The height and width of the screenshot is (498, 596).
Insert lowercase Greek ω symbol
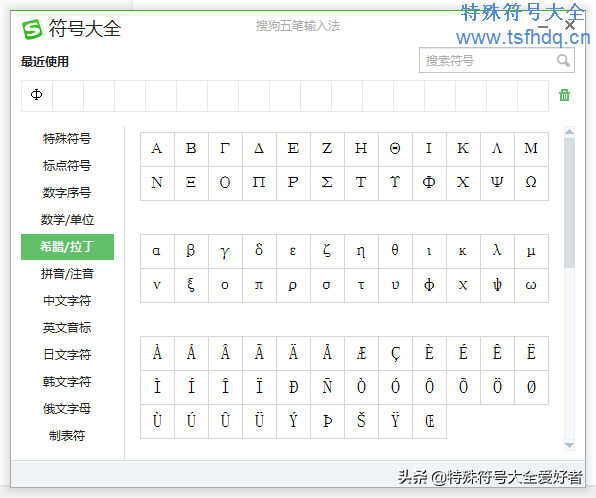531,285
